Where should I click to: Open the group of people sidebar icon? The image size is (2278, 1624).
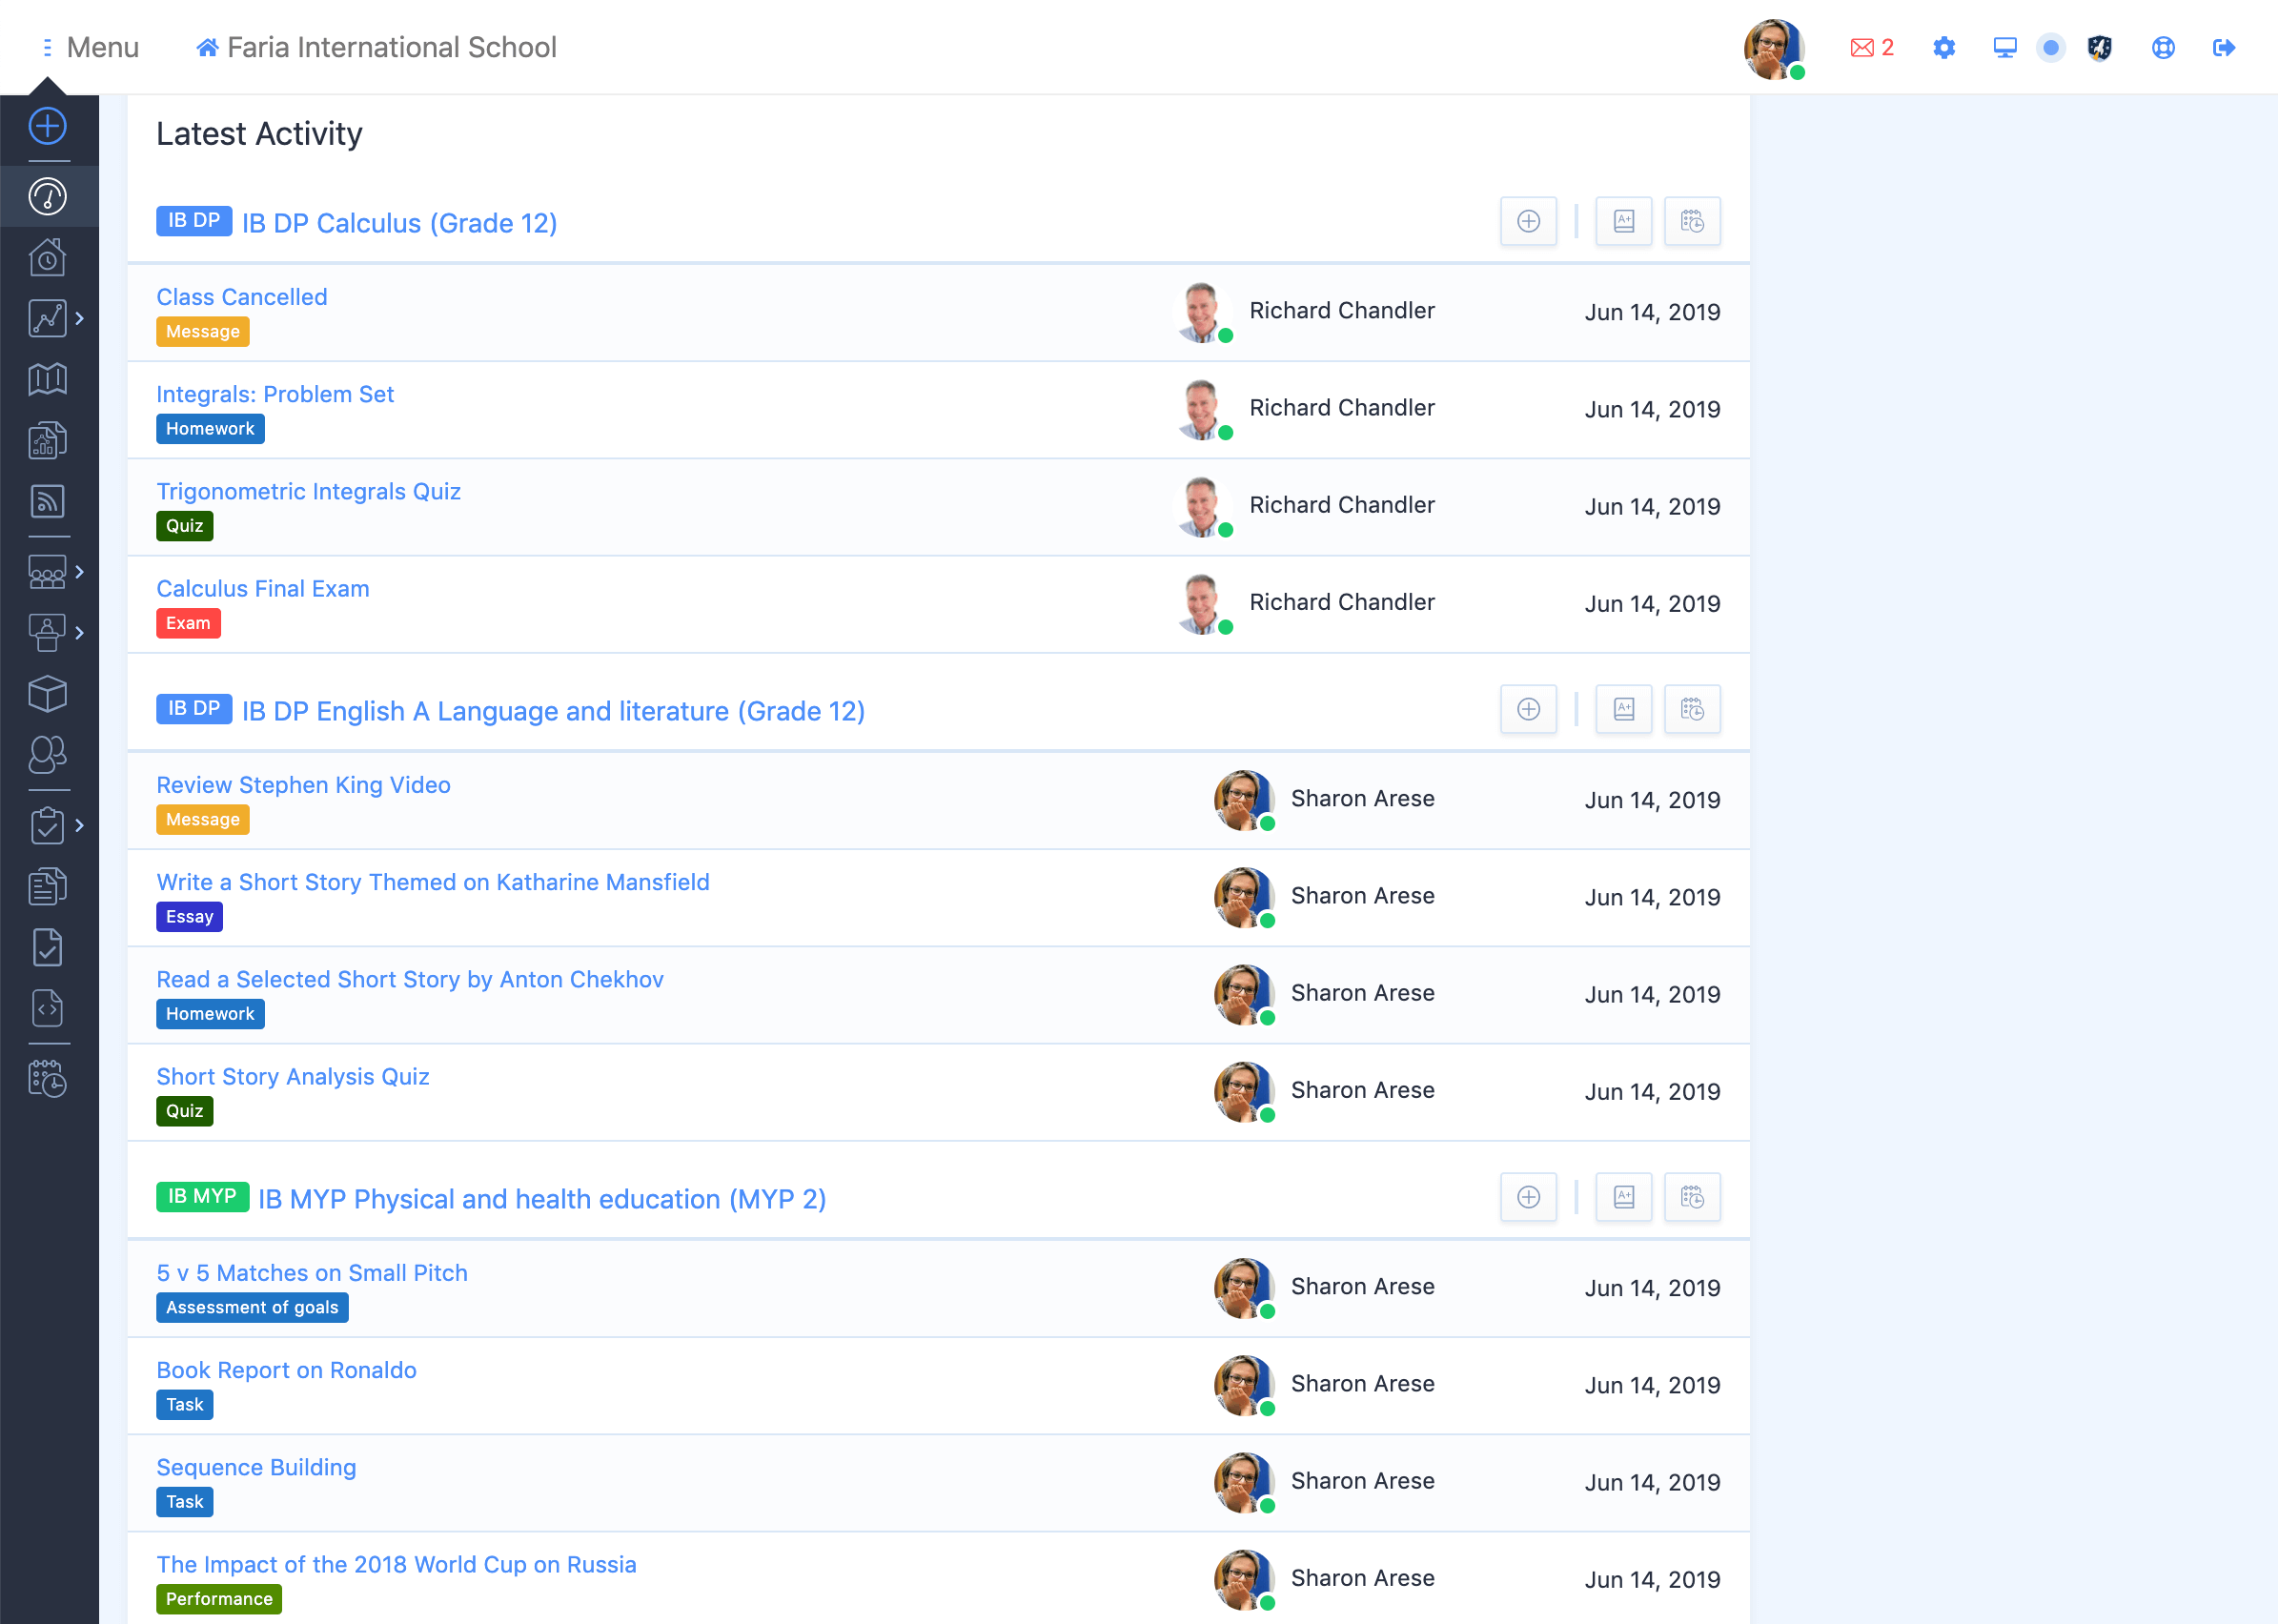(x=47, y=572)
